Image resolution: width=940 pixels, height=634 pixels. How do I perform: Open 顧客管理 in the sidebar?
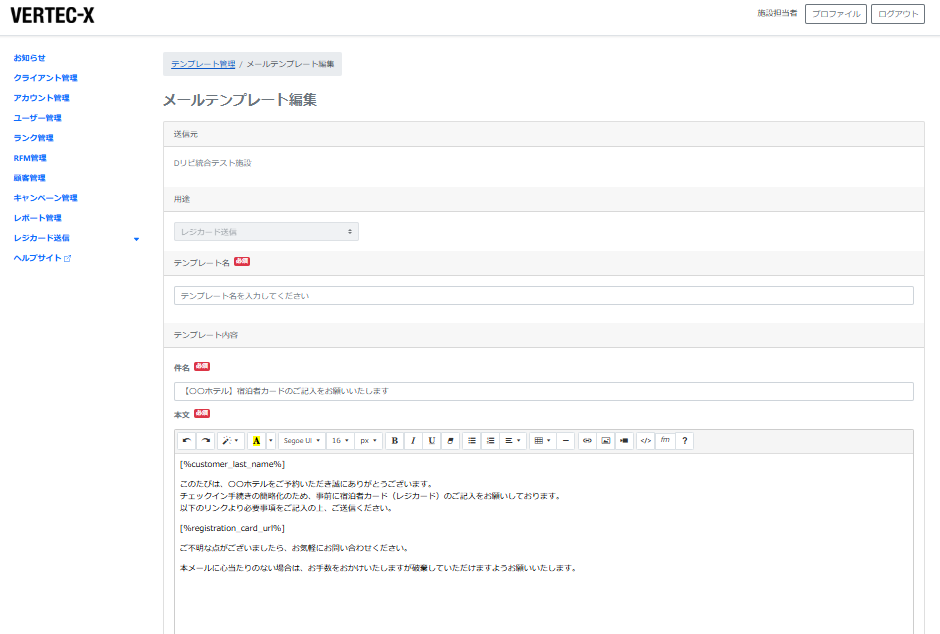[x=29, y=177]
